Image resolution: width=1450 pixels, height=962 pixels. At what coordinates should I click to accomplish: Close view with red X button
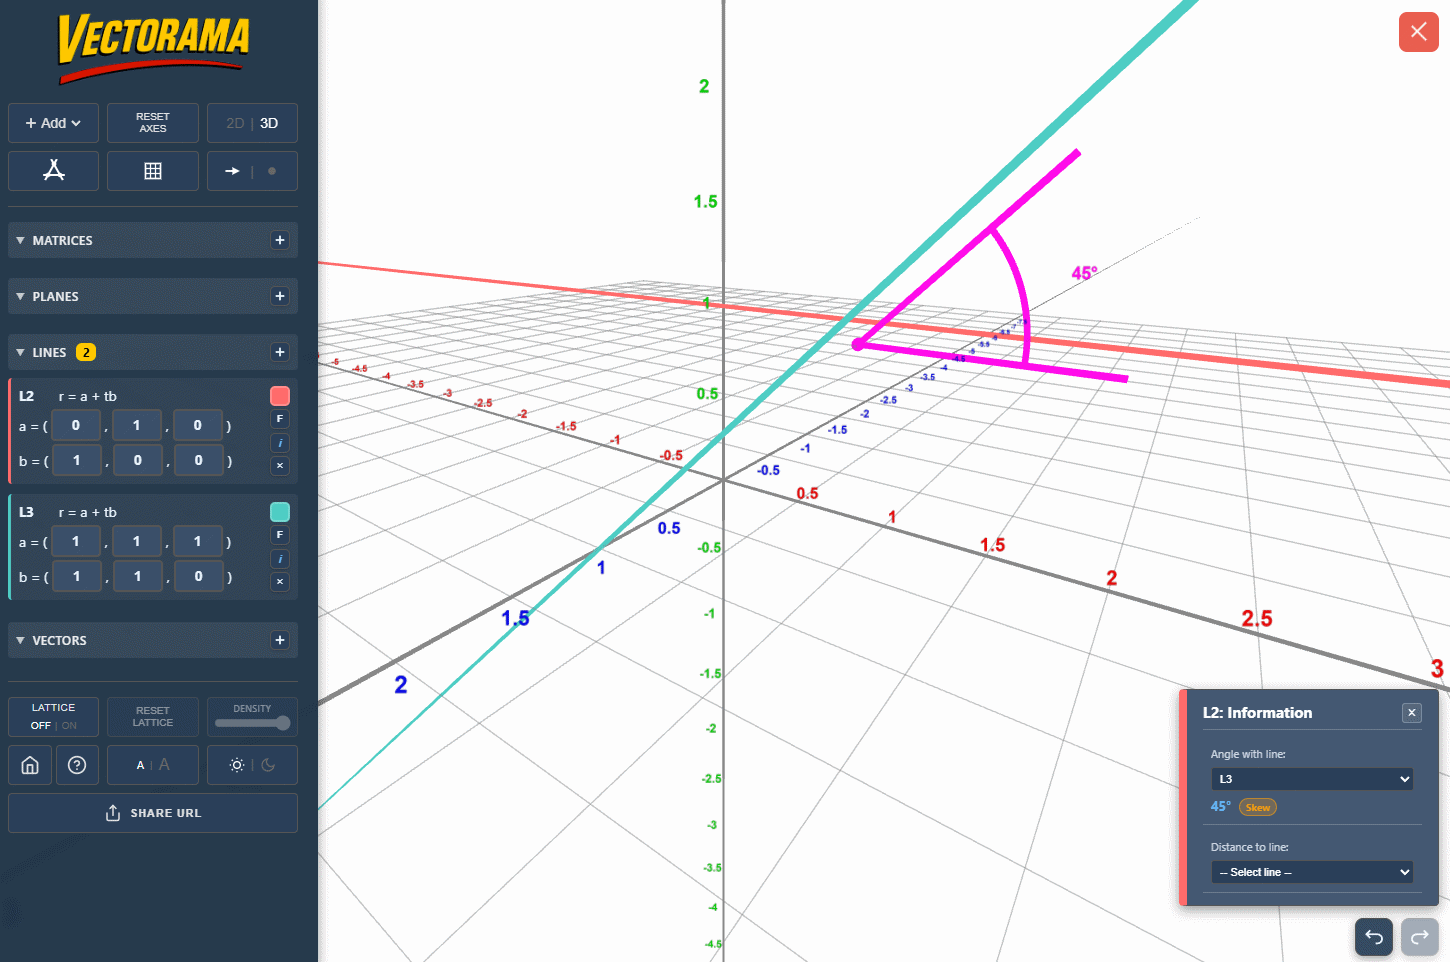click(1419, 32)
